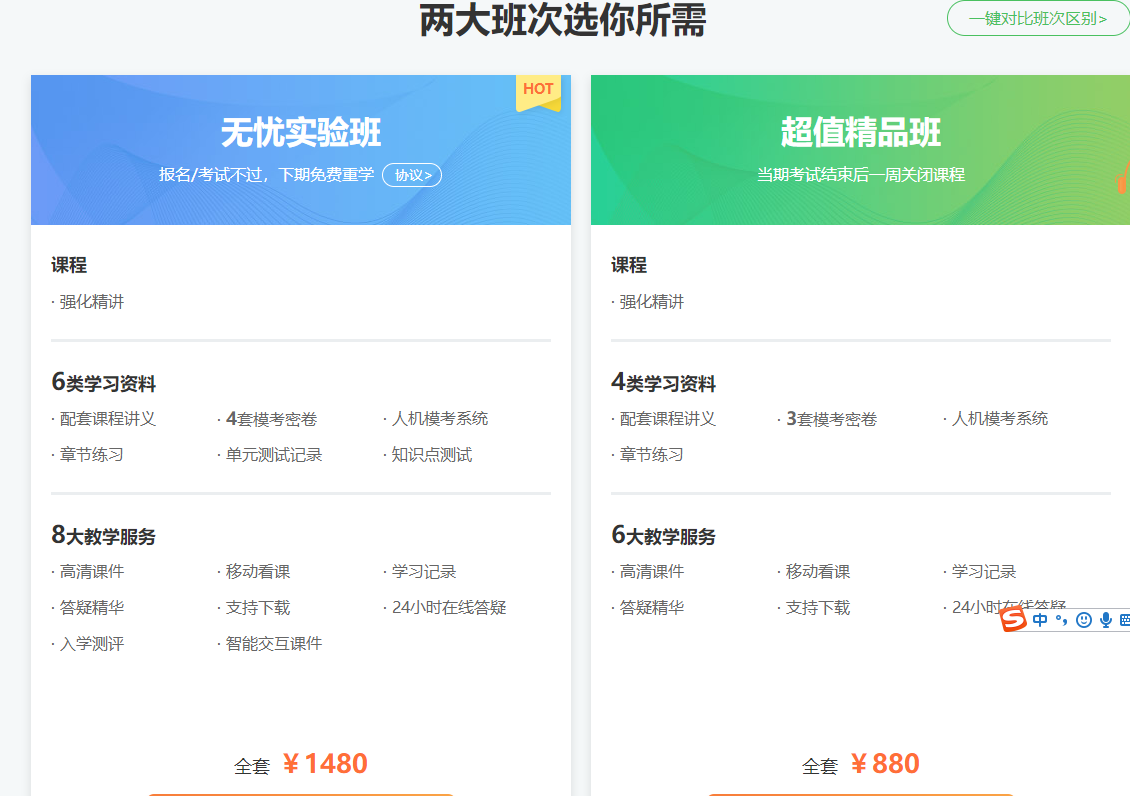Toggle Chinese/English mode on IME bar
Image resolution: width=1130 pixels, height=796 pixels.
tap(1041, 620)
